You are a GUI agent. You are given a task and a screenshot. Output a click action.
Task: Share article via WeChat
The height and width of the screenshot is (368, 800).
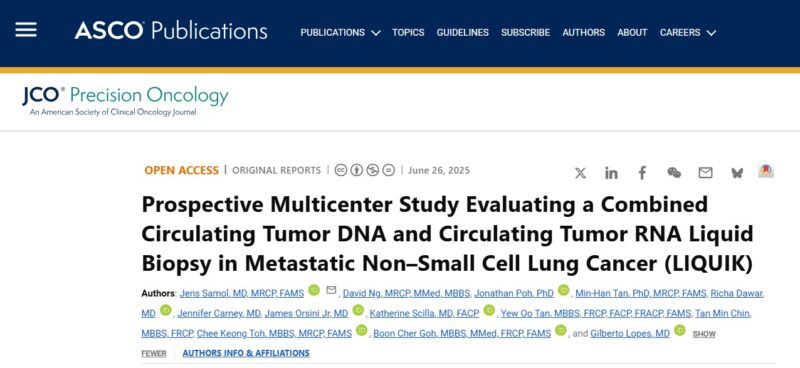pos(674,173)
